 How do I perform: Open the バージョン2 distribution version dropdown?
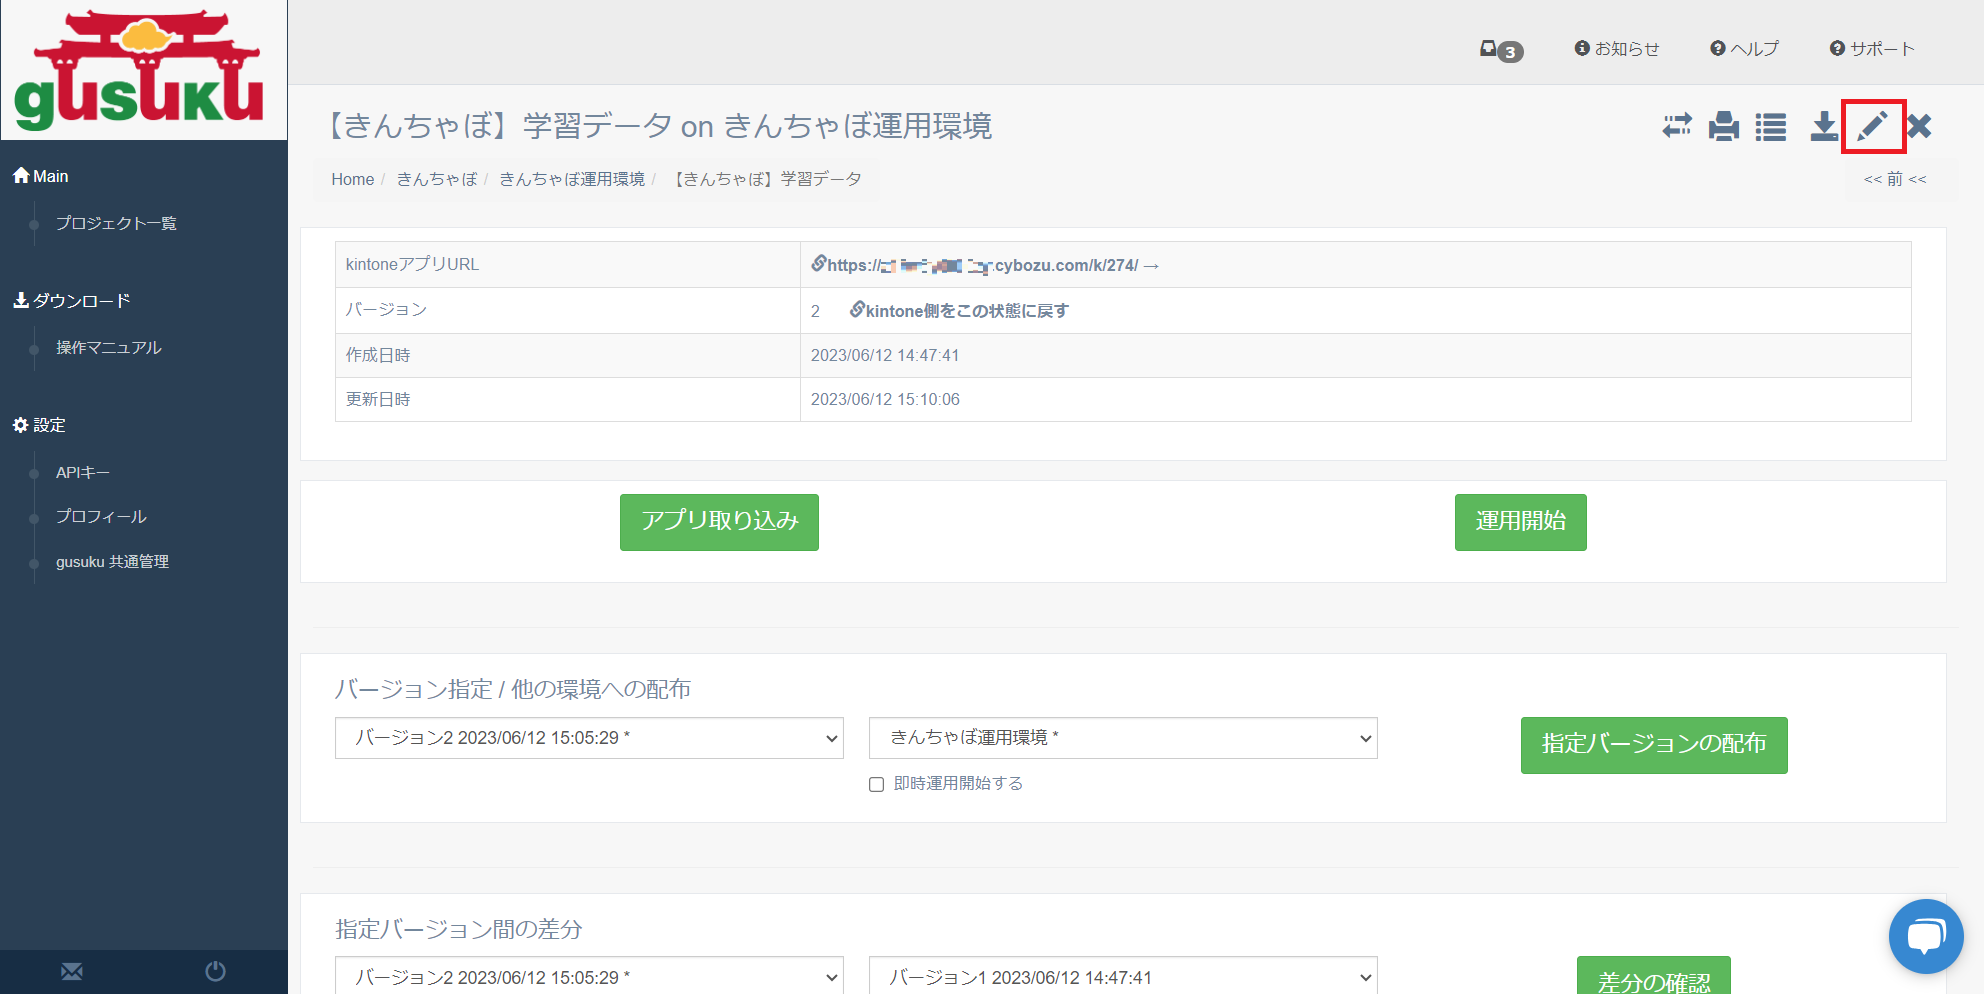(589, 738)
